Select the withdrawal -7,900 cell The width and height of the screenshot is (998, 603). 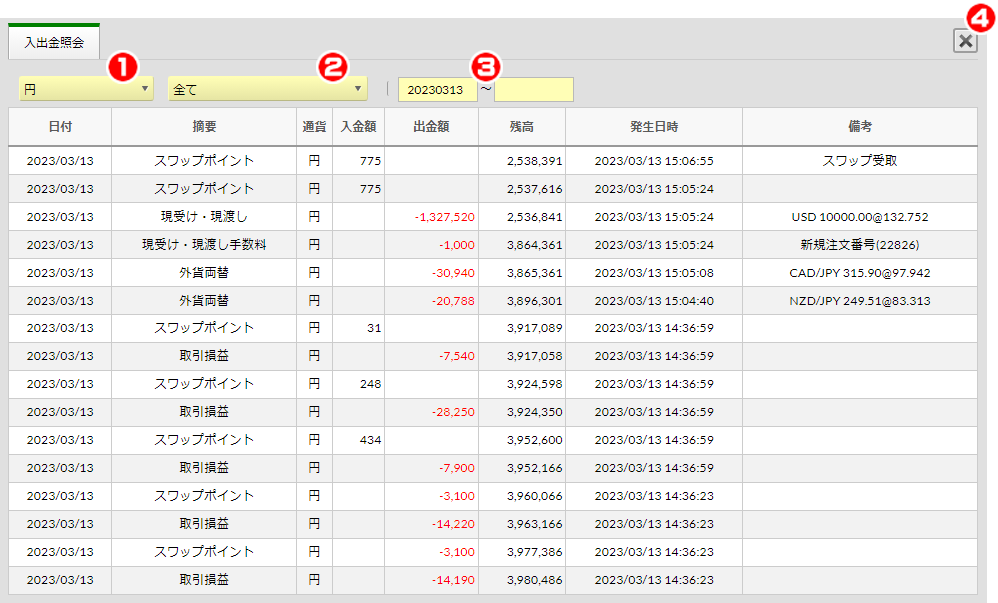[x=432, y=468]
